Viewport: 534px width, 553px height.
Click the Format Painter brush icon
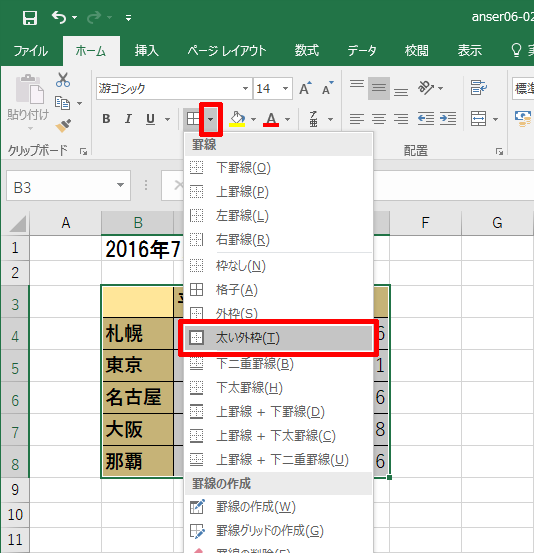(63, 126)
